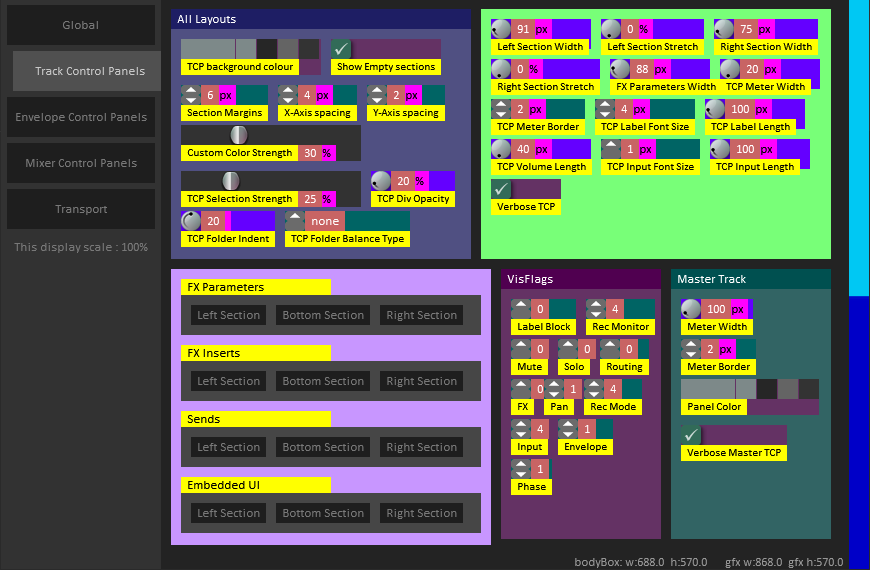Click Sends Left Section button
The image size is (870, 570).
[229, 447]
